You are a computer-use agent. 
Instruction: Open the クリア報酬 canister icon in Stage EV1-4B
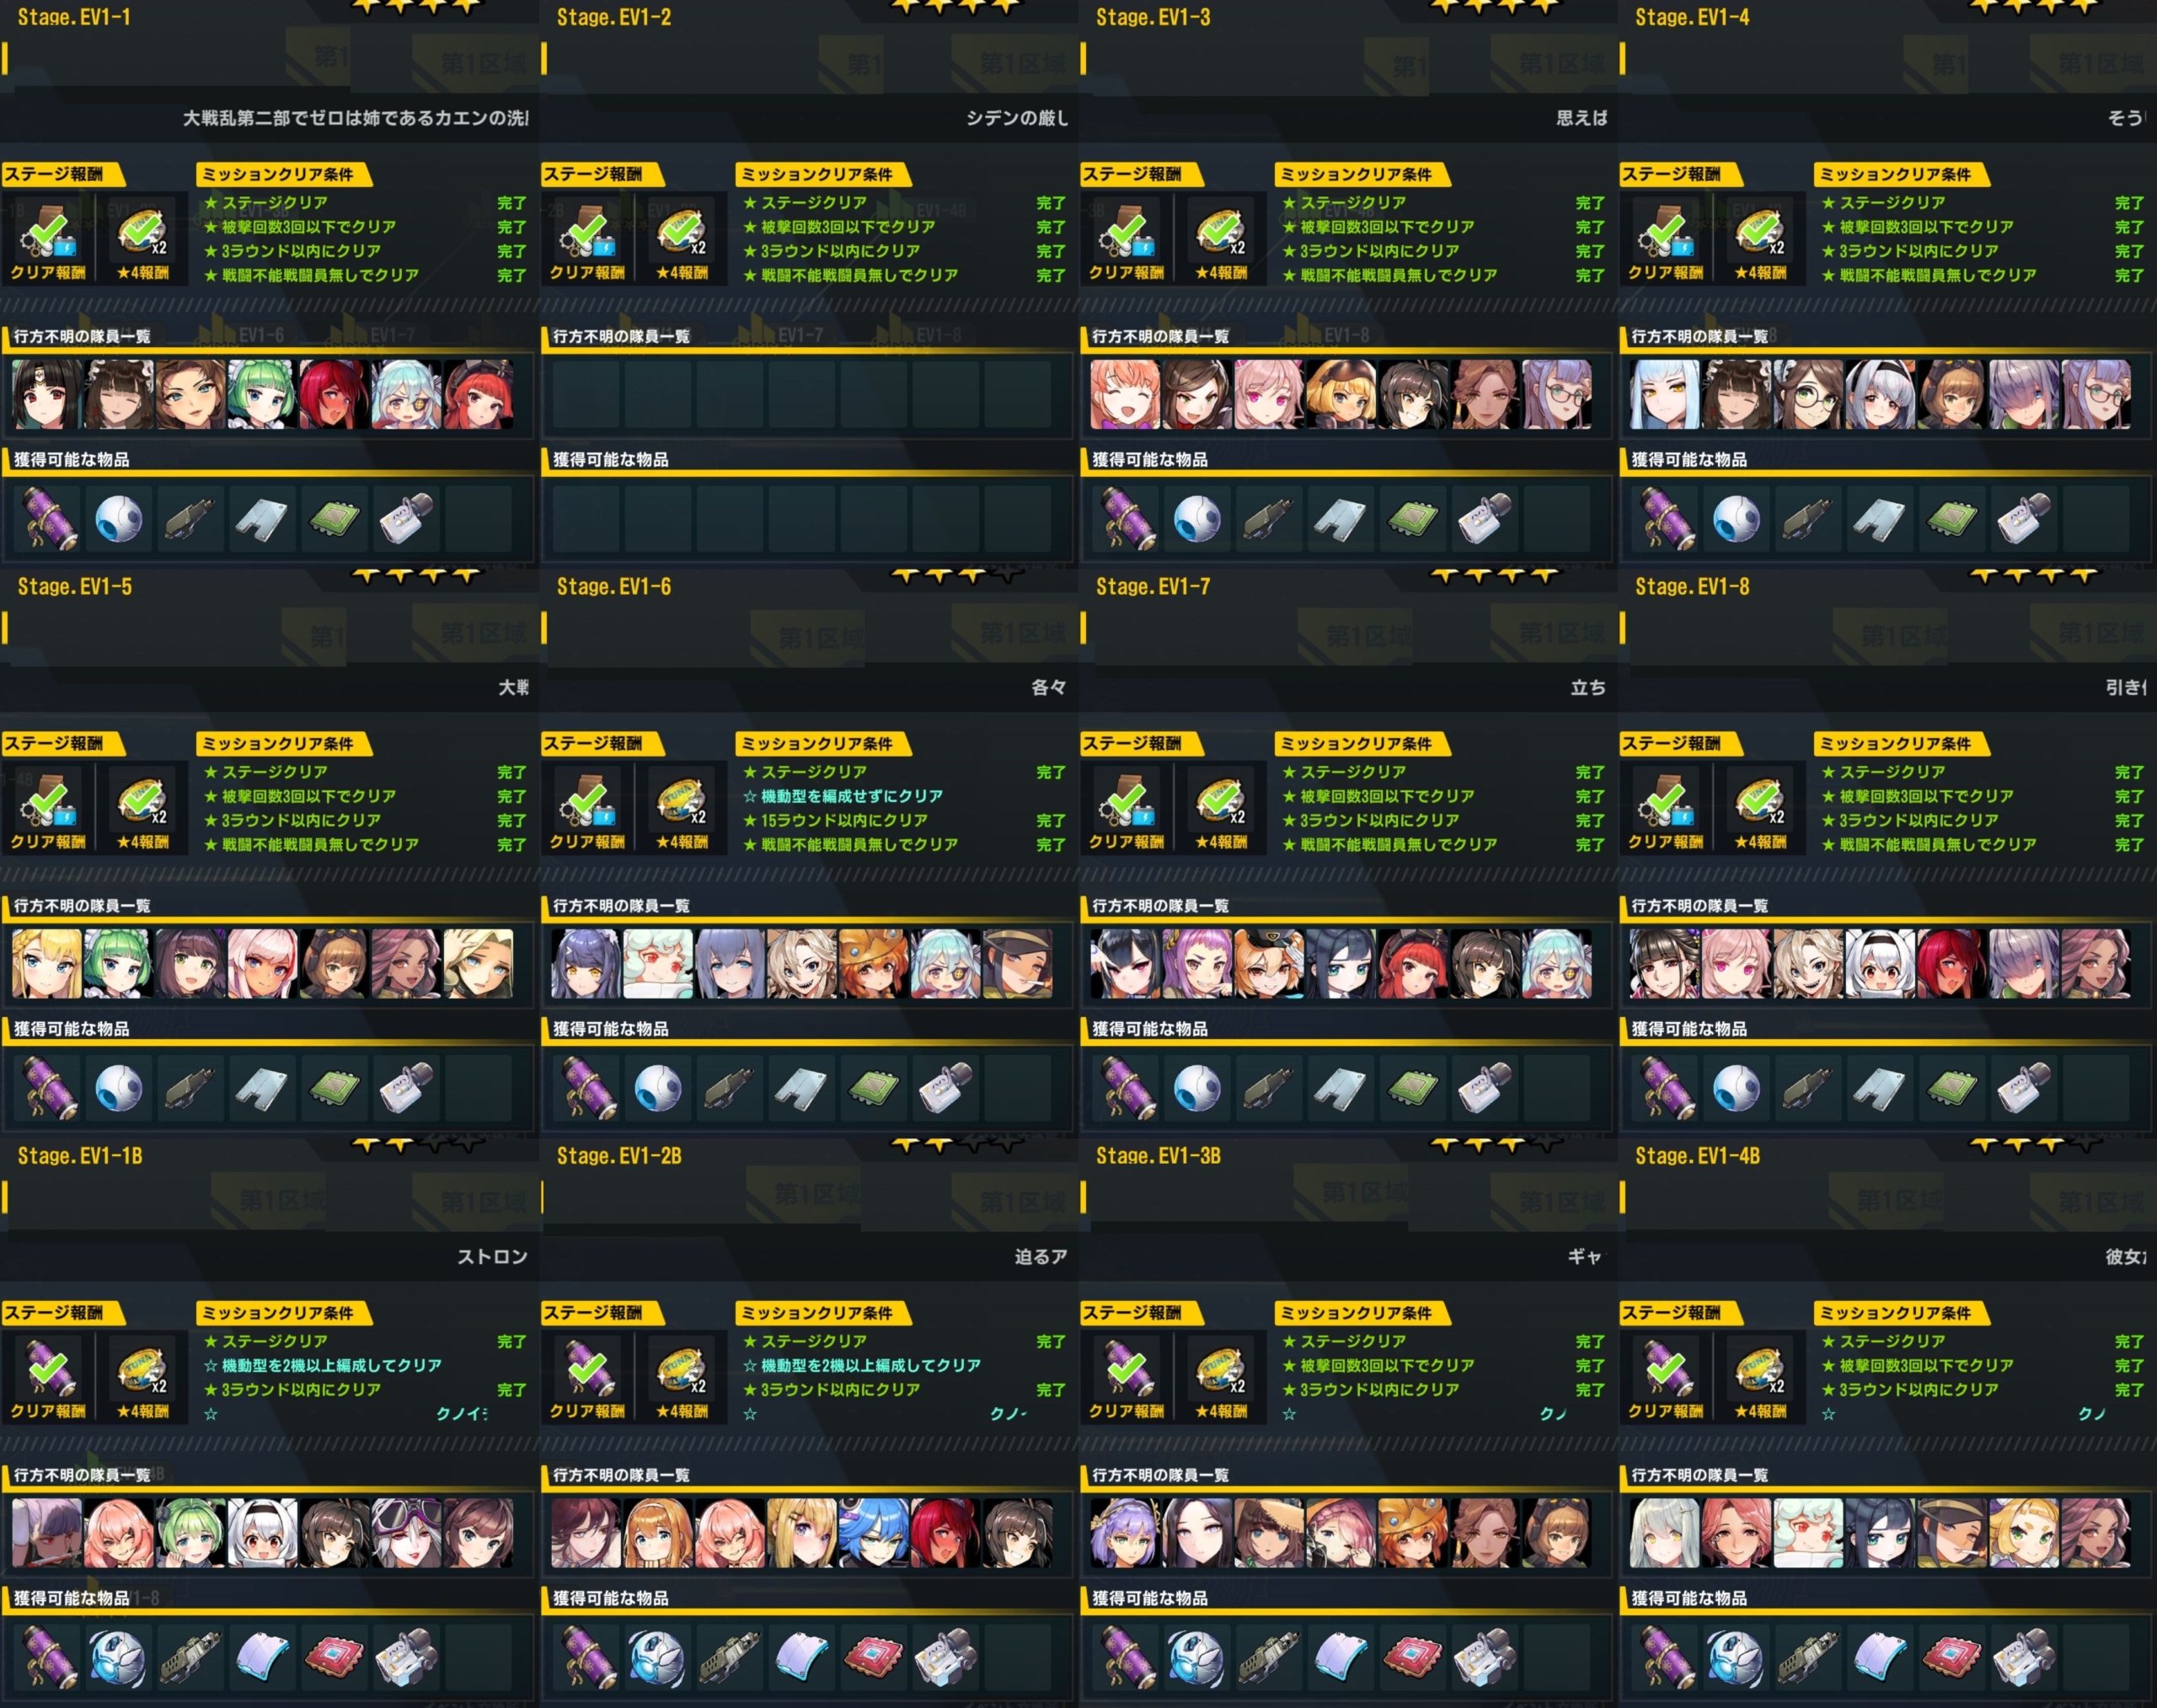[x=1666, y=1374]
